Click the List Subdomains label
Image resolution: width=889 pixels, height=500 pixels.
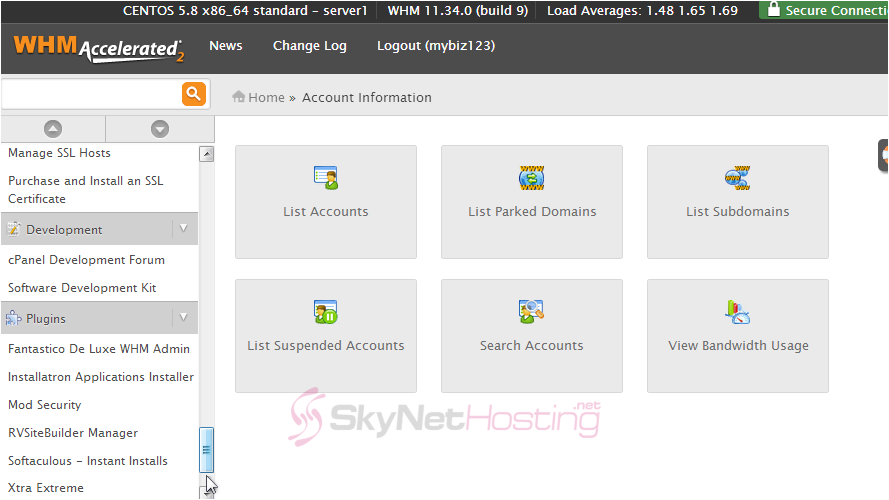coord(738,211)
